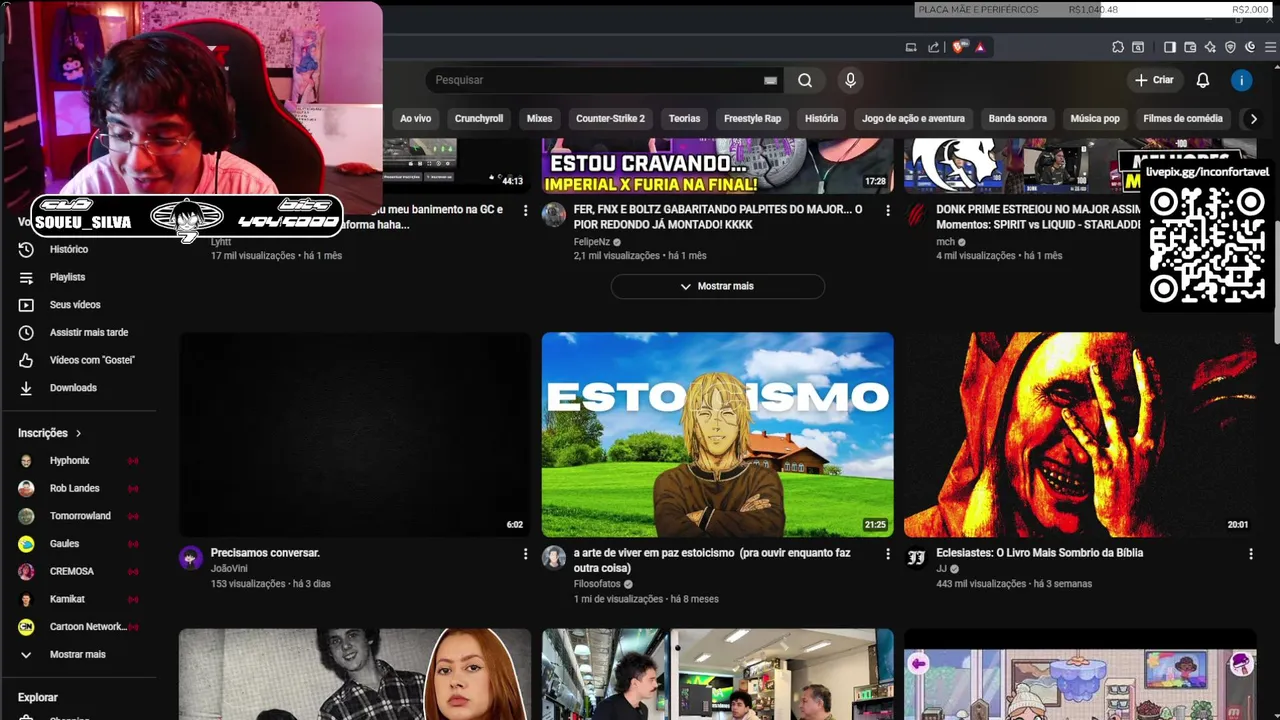The width and height of the screenshot is (1280, 720).
Task: Open FelipeNz channel avatar
Action: (554, 215)
